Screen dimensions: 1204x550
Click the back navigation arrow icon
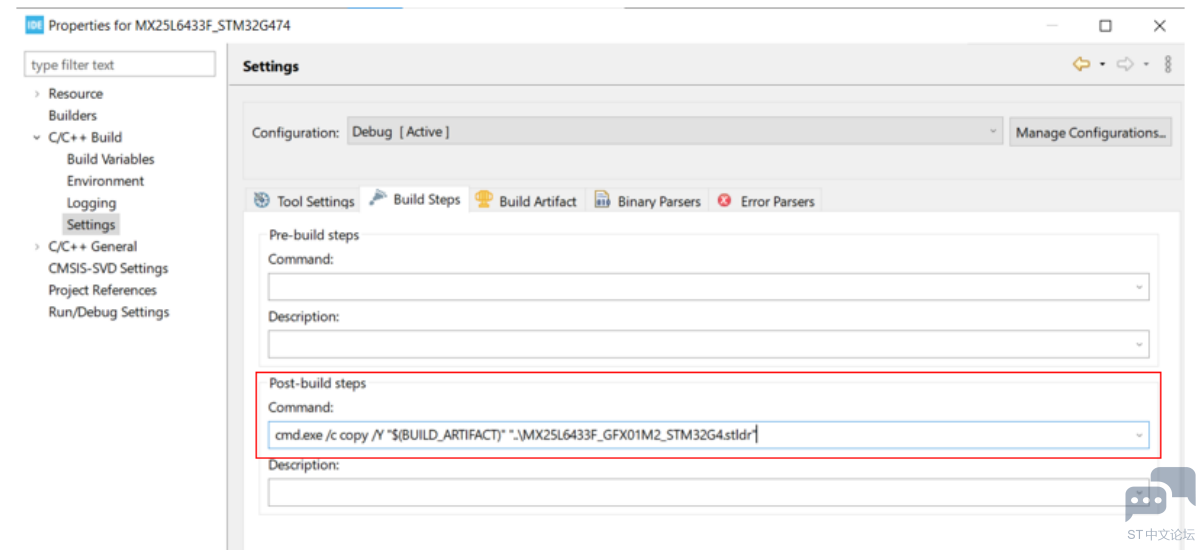[x=1081, y=64]
